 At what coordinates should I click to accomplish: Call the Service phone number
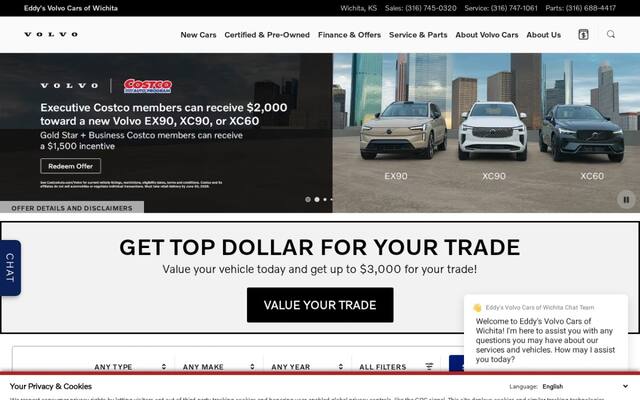click(x=501, y=8)
